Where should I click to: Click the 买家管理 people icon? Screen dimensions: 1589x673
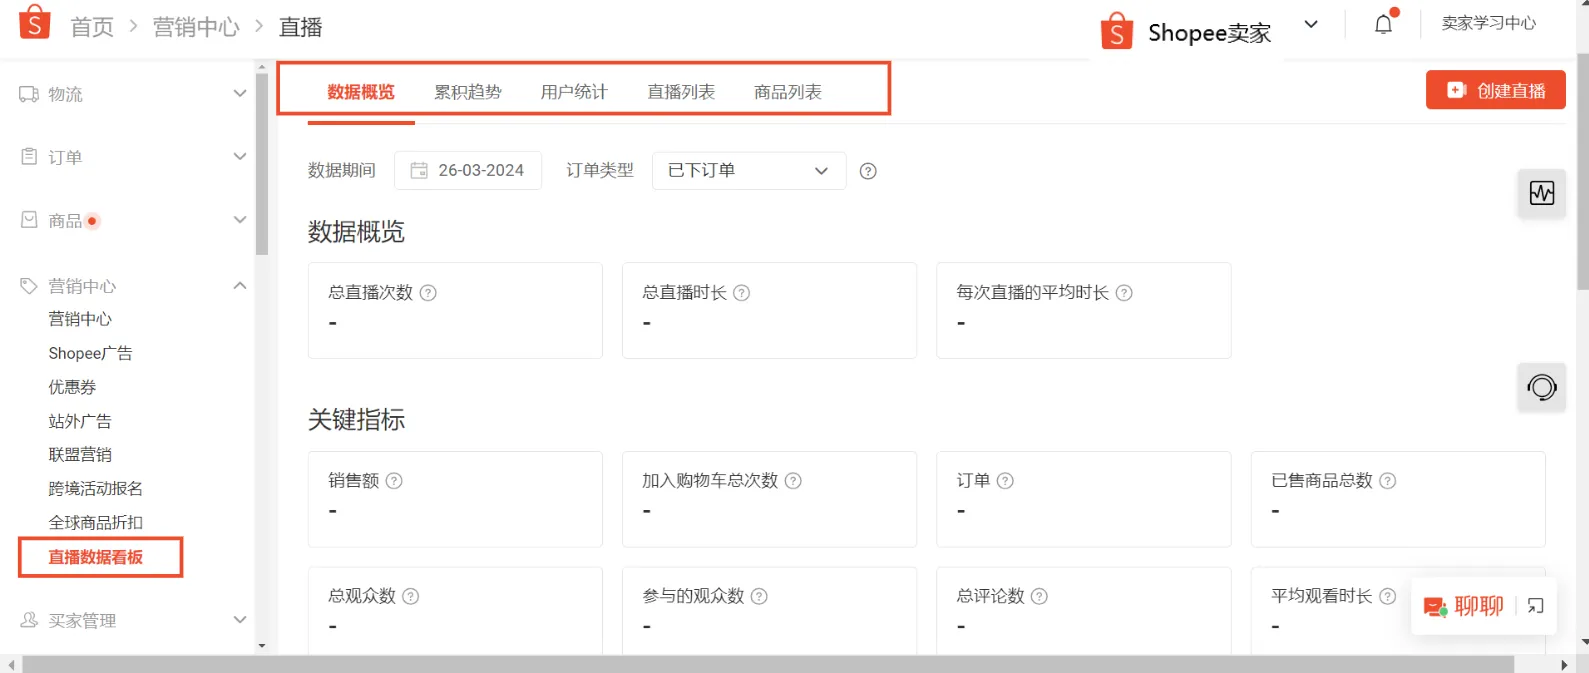tap(29, 620)
